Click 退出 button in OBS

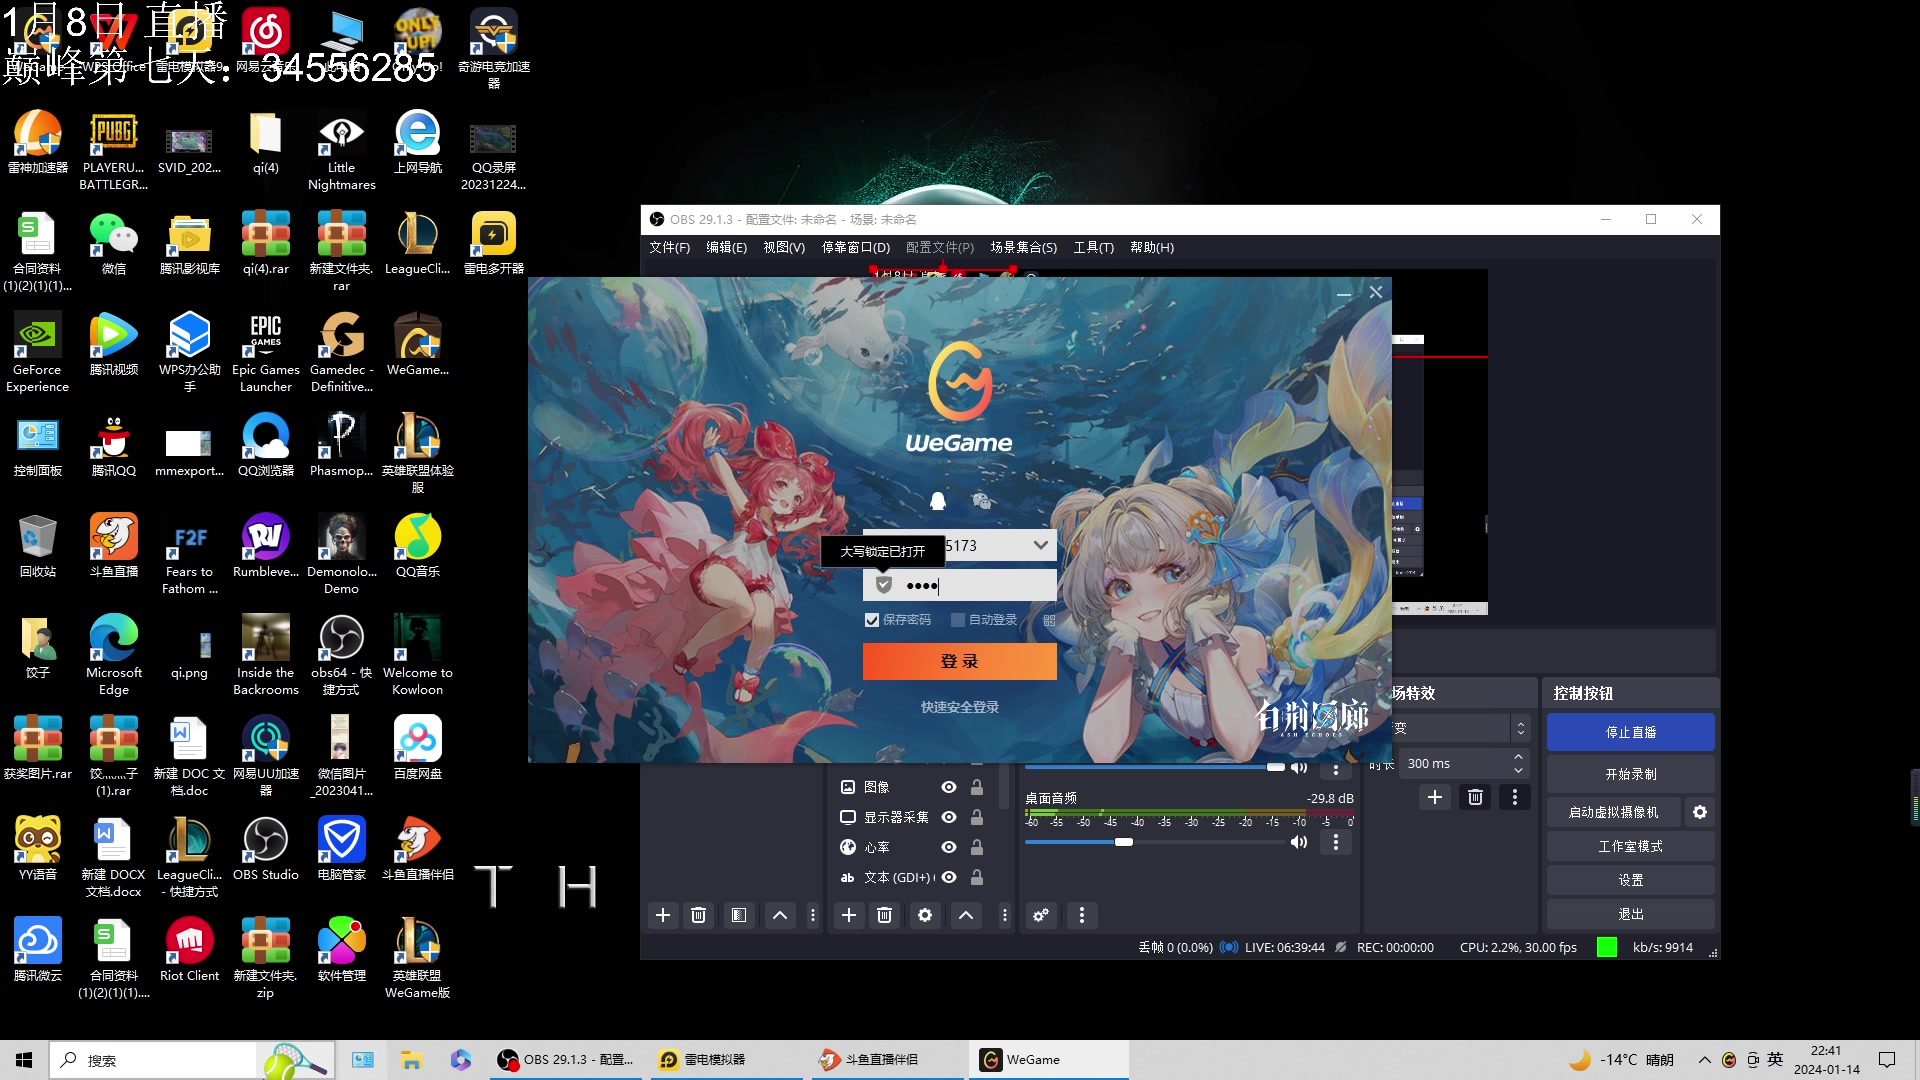click(1630, 914)
